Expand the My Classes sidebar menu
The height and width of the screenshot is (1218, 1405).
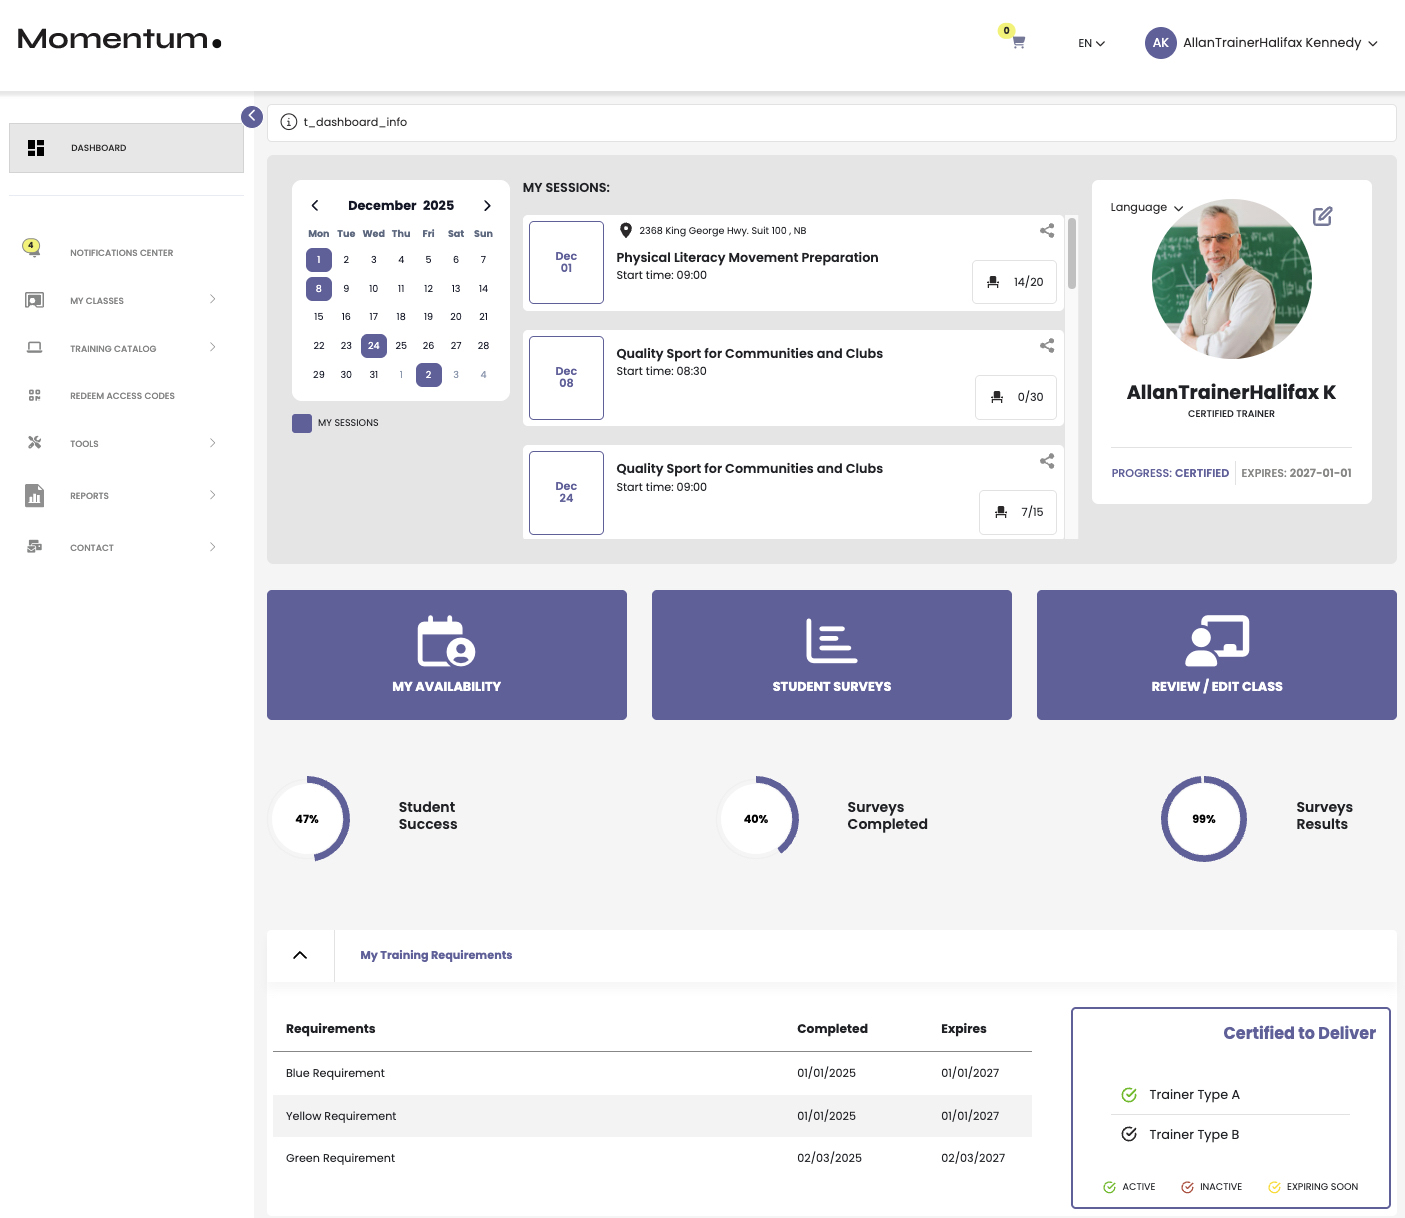tap(97, 300)
